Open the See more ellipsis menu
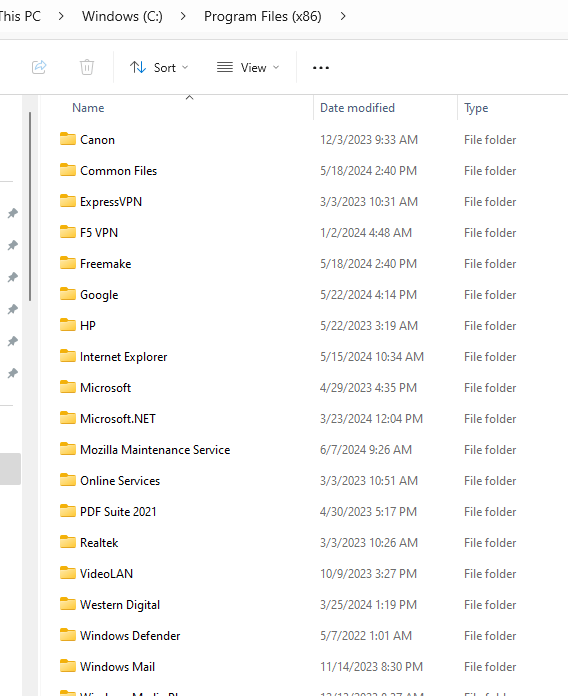The height and width of the screenshot is (696, 568). (321, 67)
